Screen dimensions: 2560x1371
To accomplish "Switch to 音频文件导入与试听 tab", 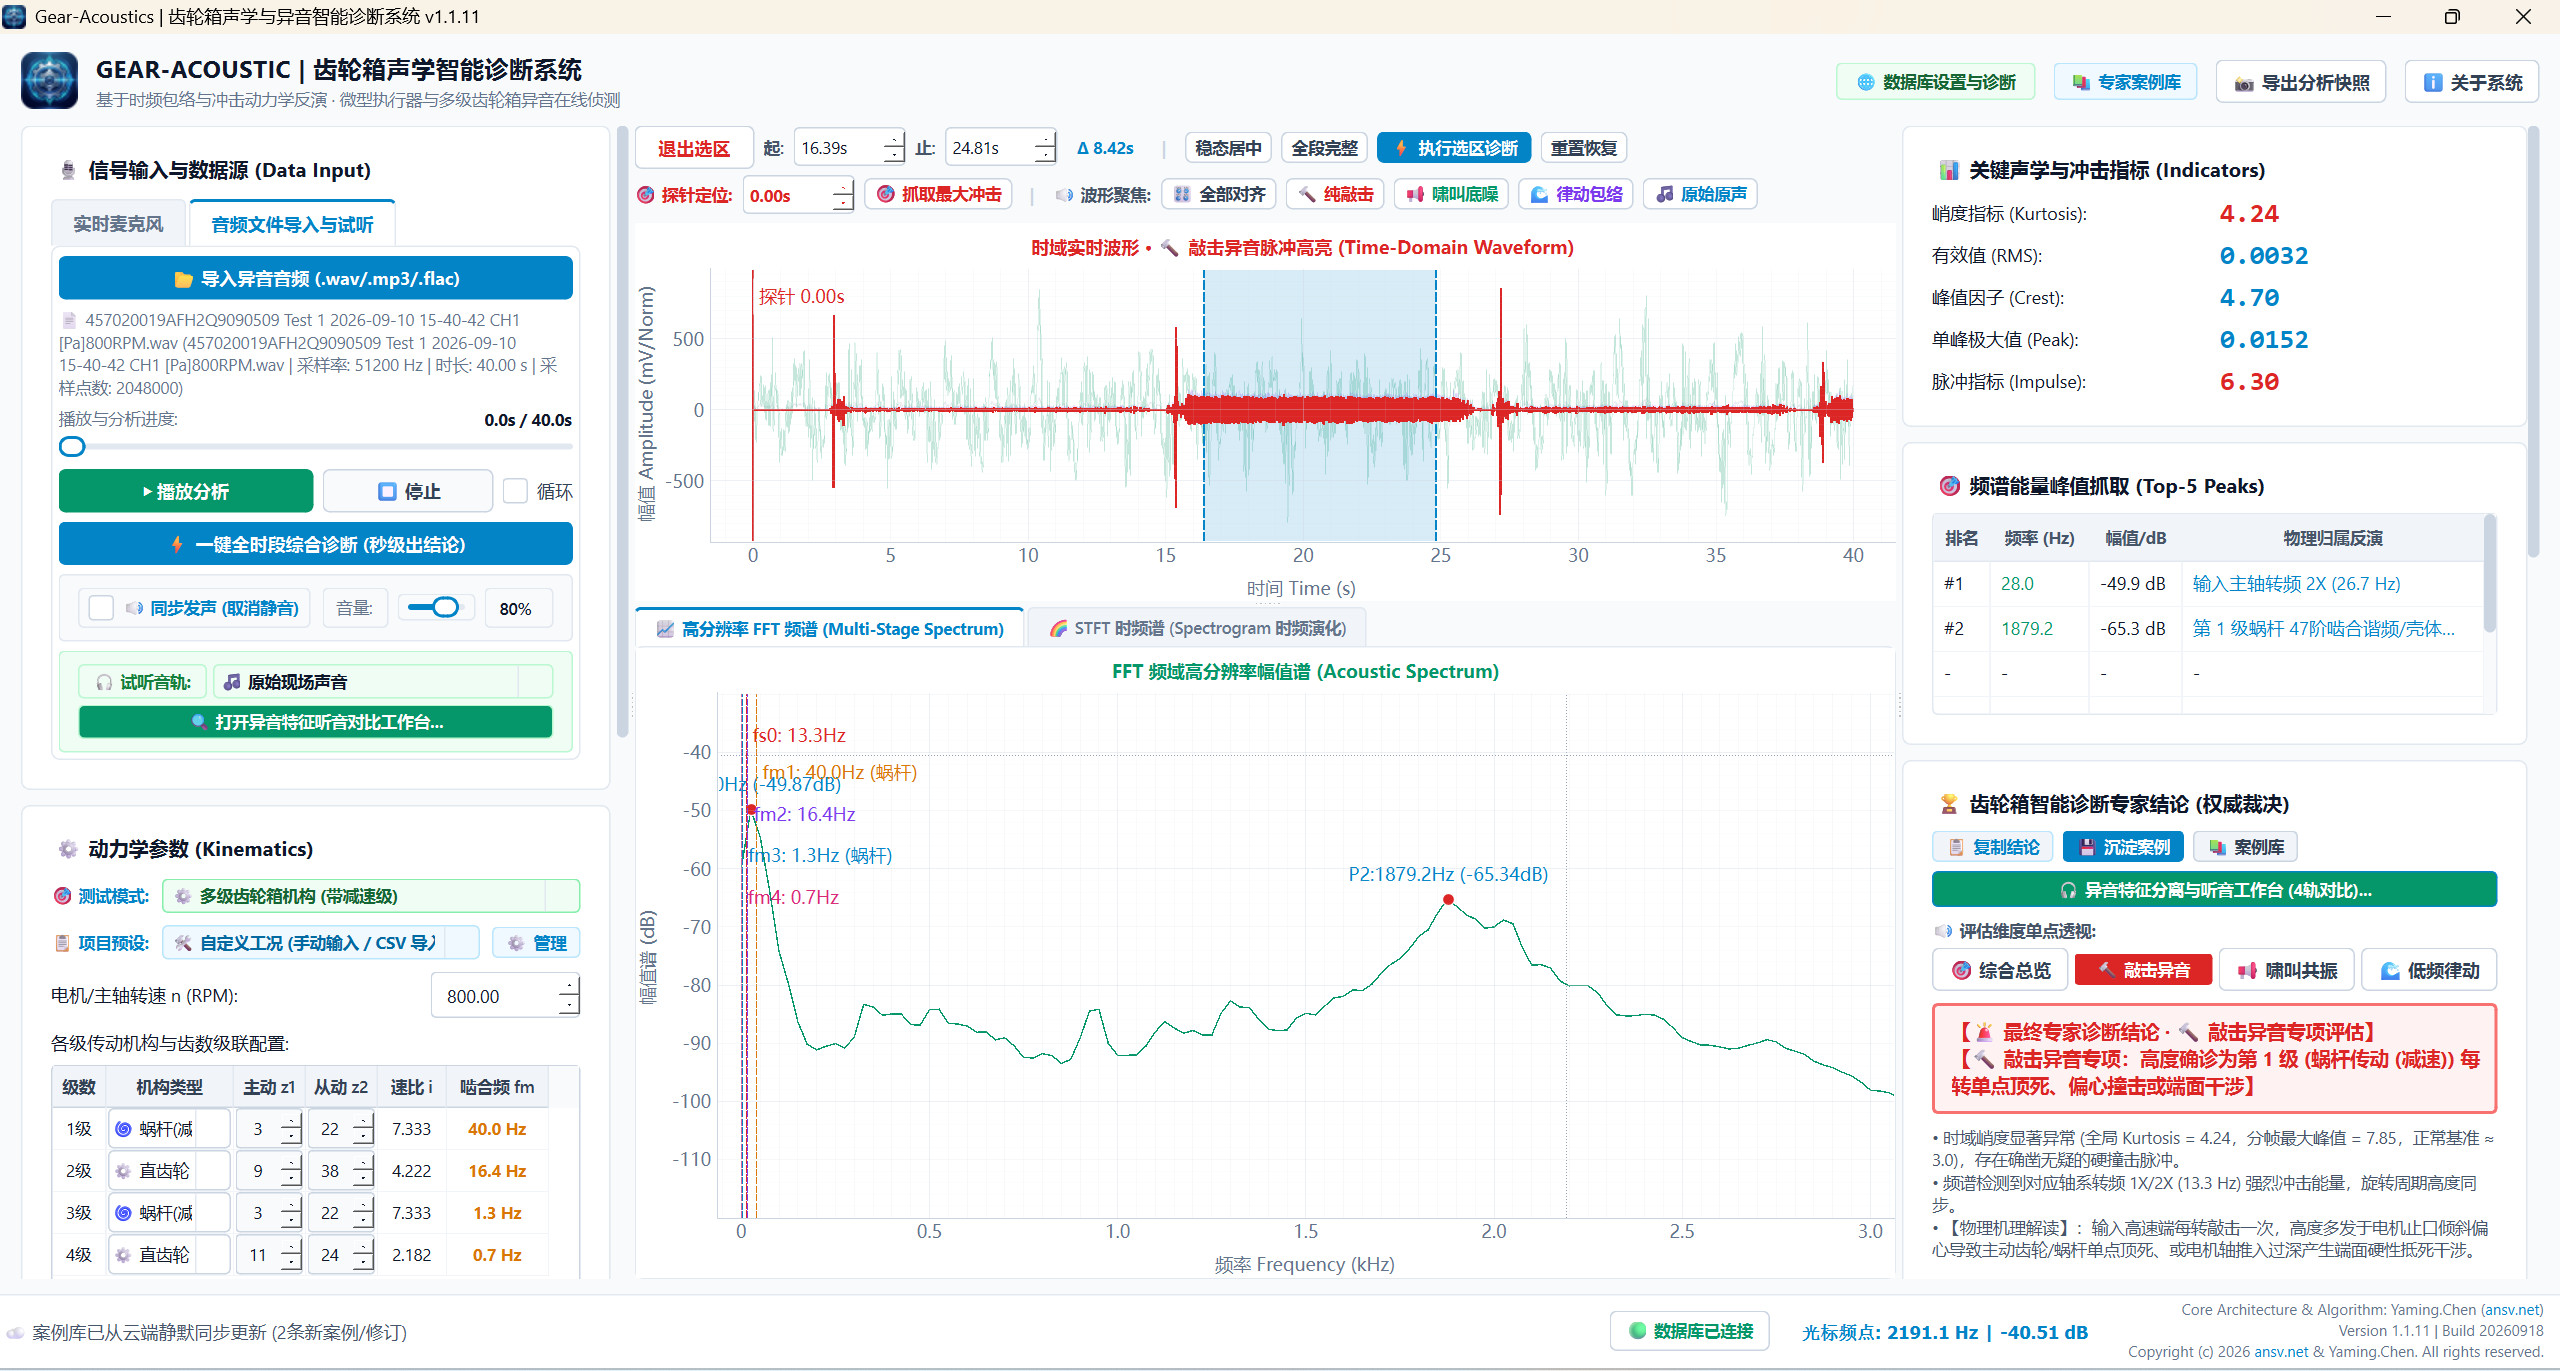I will pos(292,224).
